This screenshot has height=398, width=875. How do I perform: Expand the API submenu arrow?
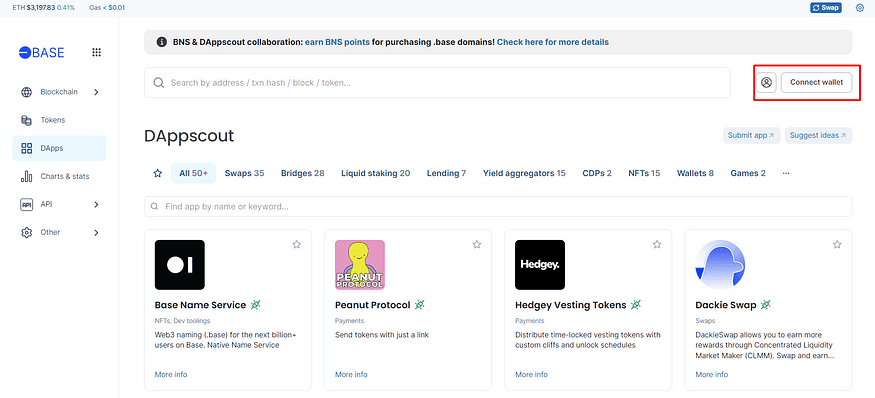point(96,204)
